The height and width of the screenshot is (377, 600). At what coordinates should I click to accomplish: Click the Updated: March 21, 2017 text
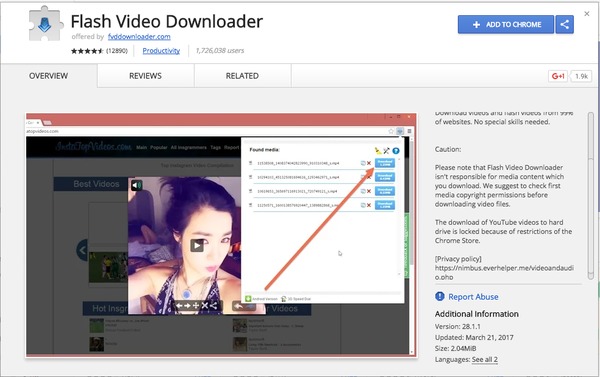[474, 338]
